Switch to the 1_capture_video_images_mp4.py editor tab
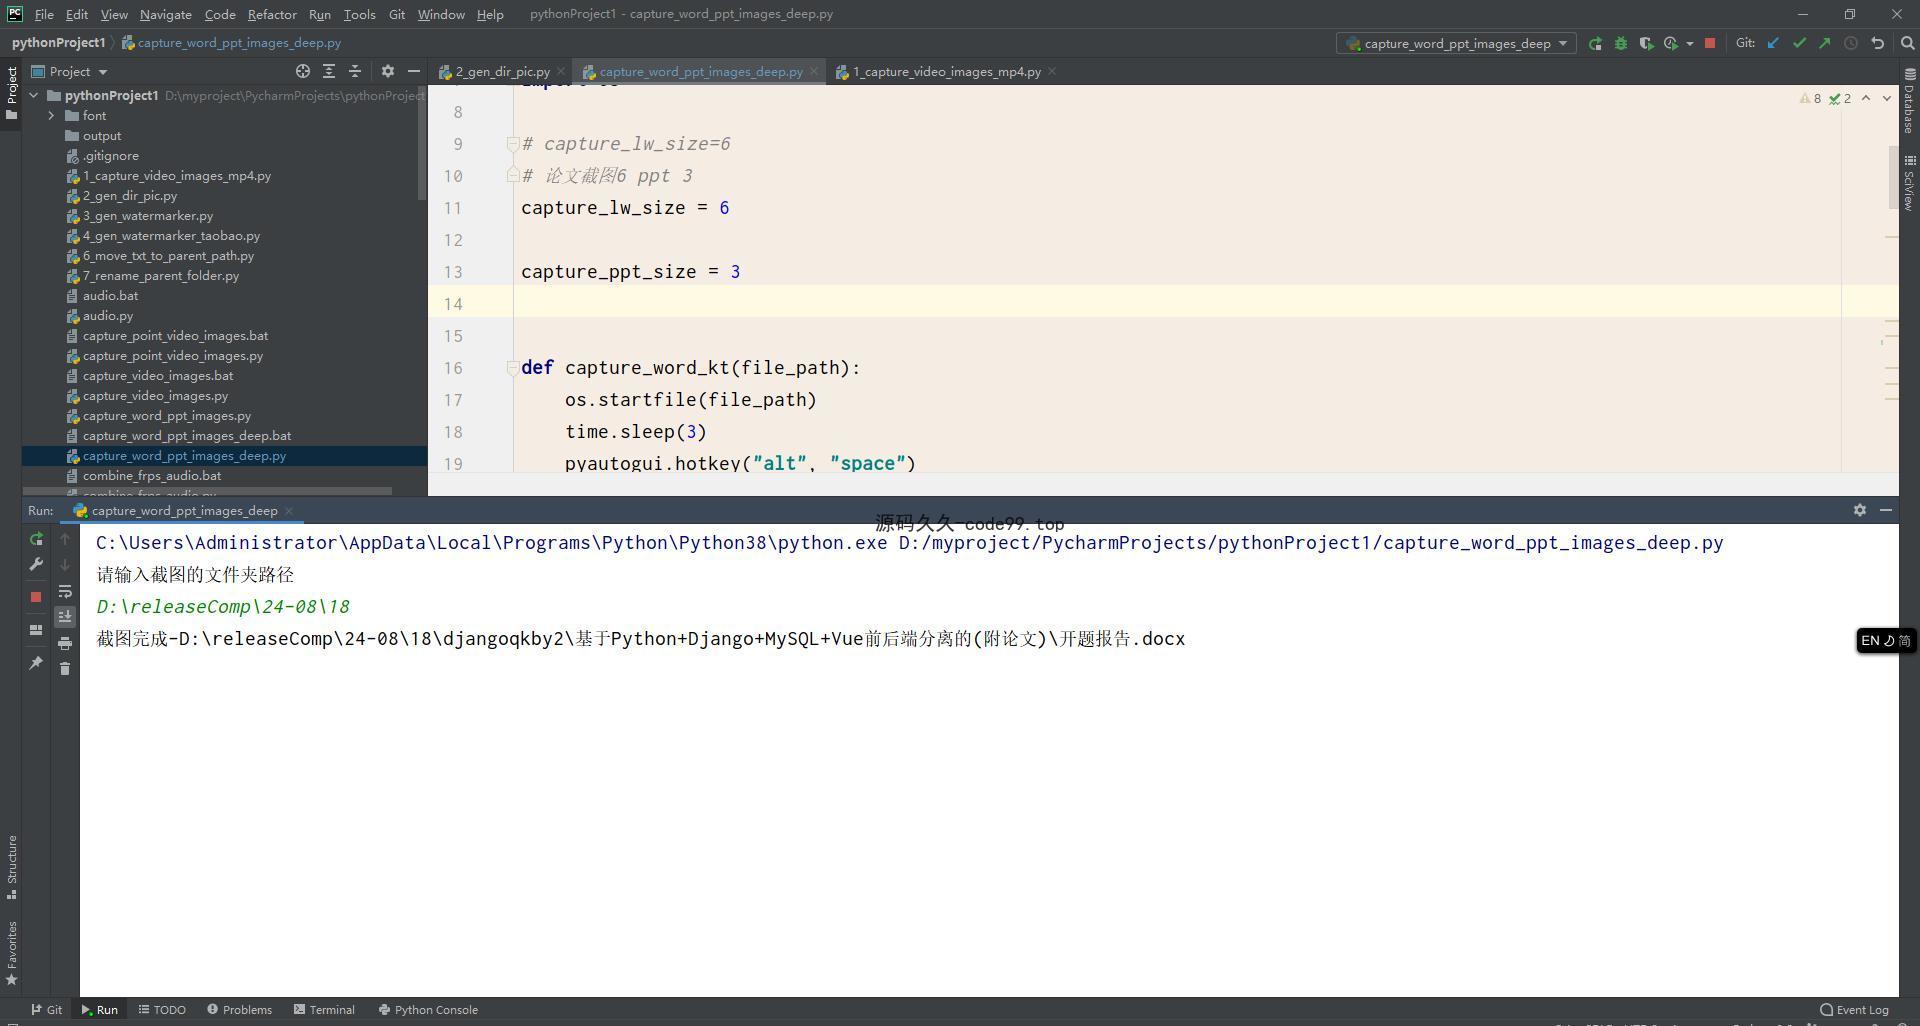 pyautogui.click(x=946, y=71)
